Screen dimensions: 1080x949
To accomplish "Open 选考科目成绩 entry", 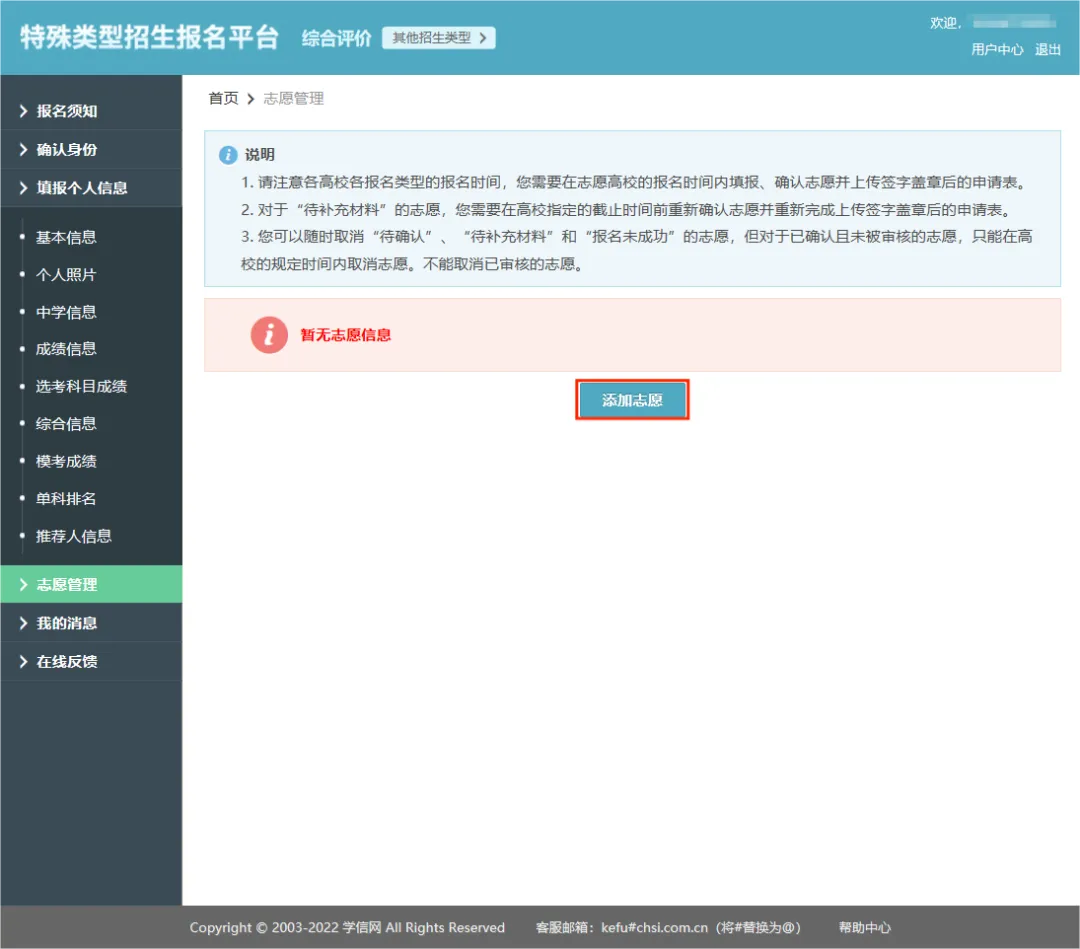I will coord(81,386).
